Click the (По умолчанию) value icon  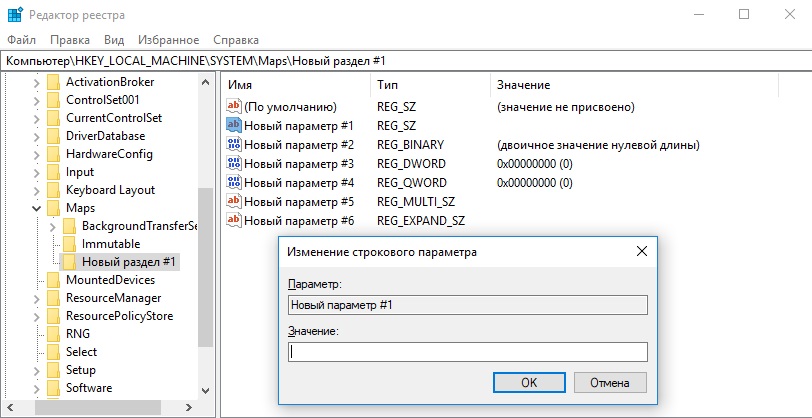point(234,107)
